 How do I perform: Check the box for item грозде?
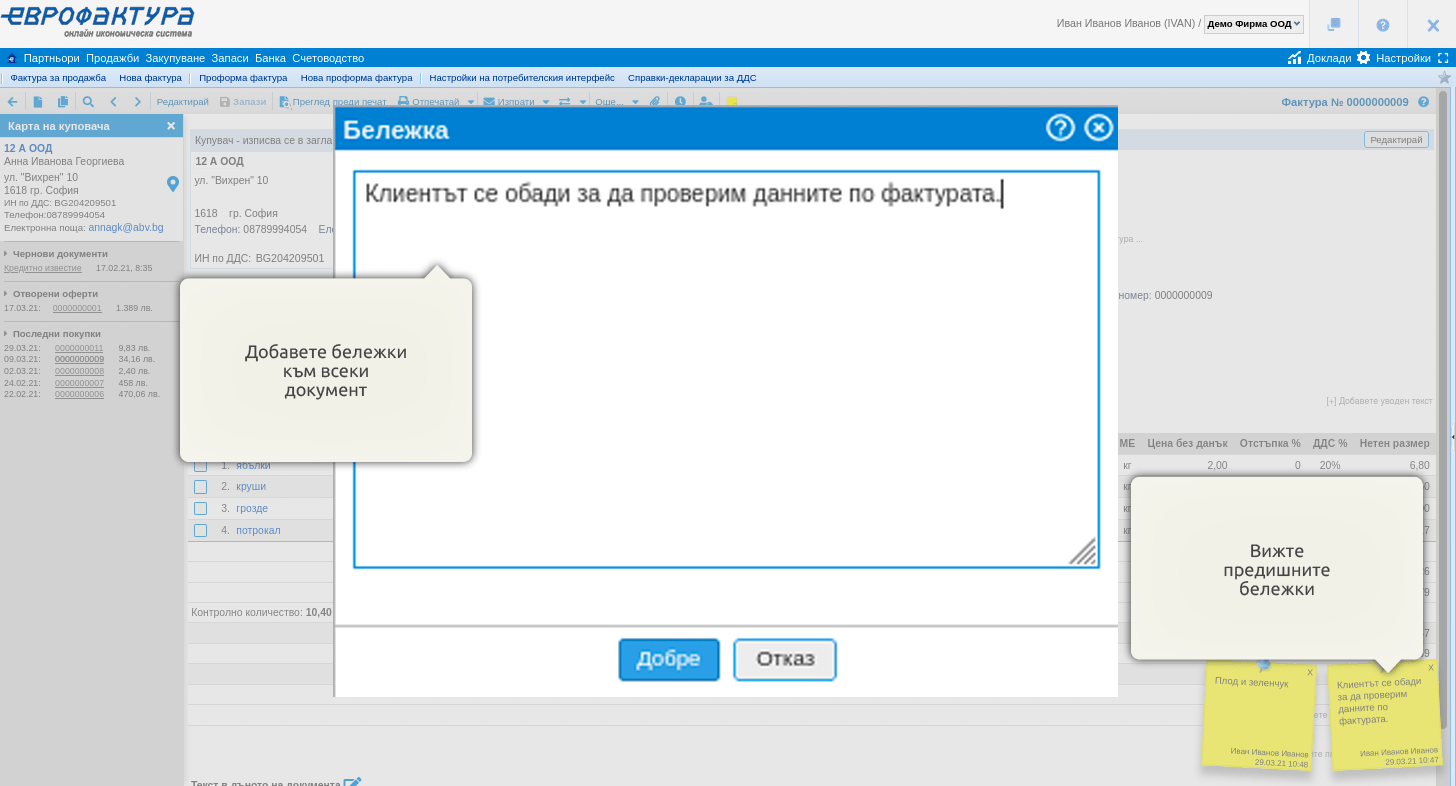click(200, 509)
